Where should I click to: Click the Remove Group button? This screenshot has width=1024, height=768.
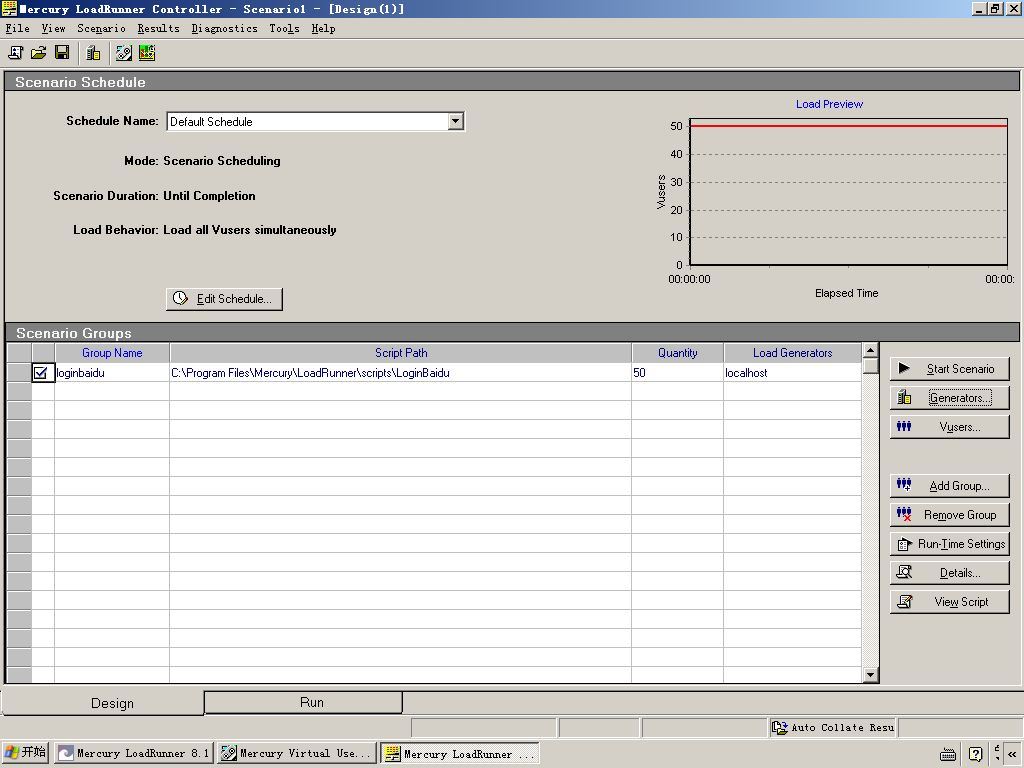950,515
